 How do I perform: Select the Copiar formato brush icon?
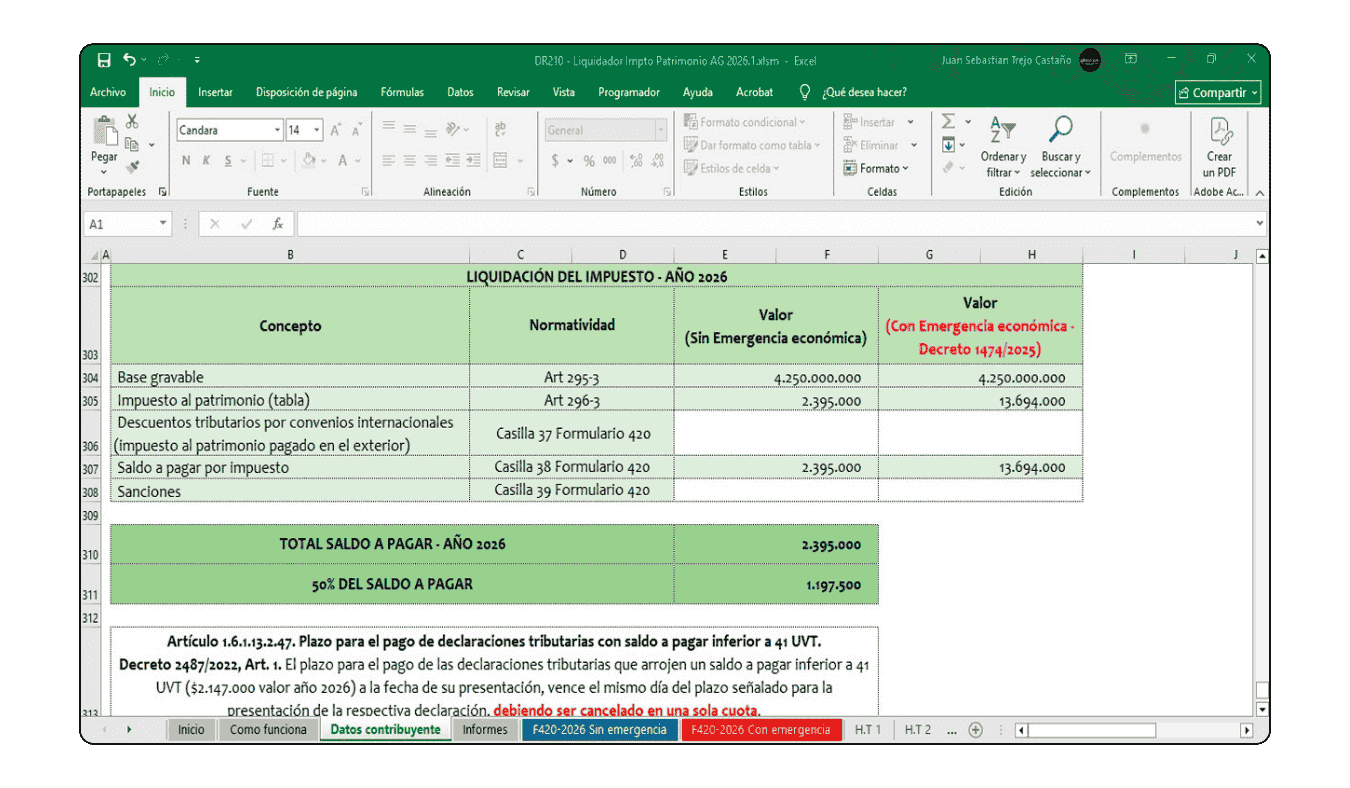(x=133, y=165)
